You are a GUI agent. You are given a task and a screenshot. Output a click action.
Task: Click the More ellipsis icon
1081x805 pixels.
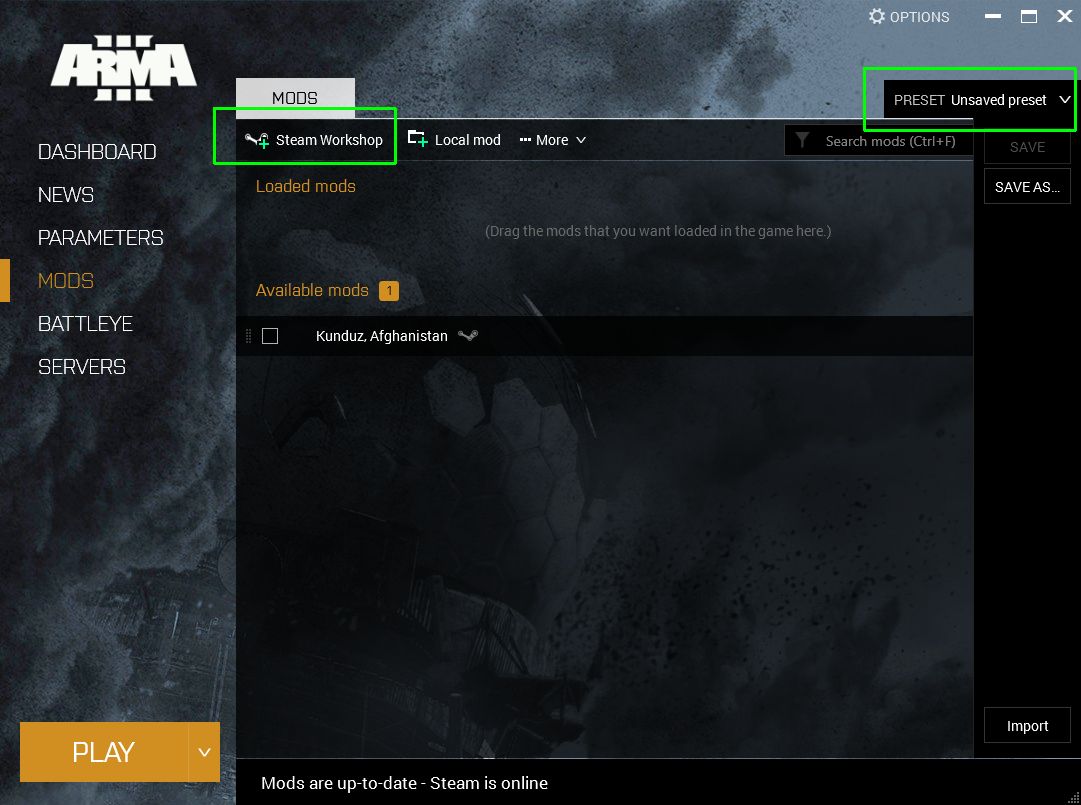(x=525, y=140)
